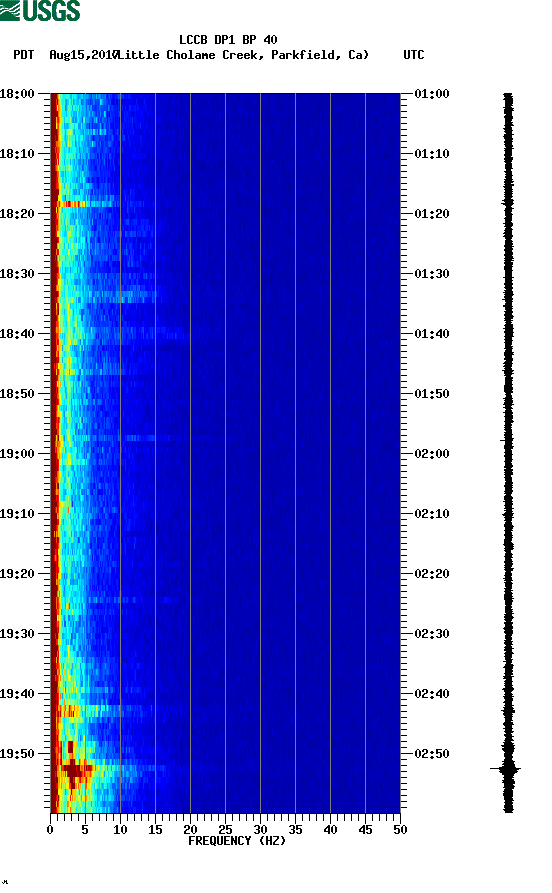Click the FREQUENCY (HZ) axis label

(x=237, y=841)
